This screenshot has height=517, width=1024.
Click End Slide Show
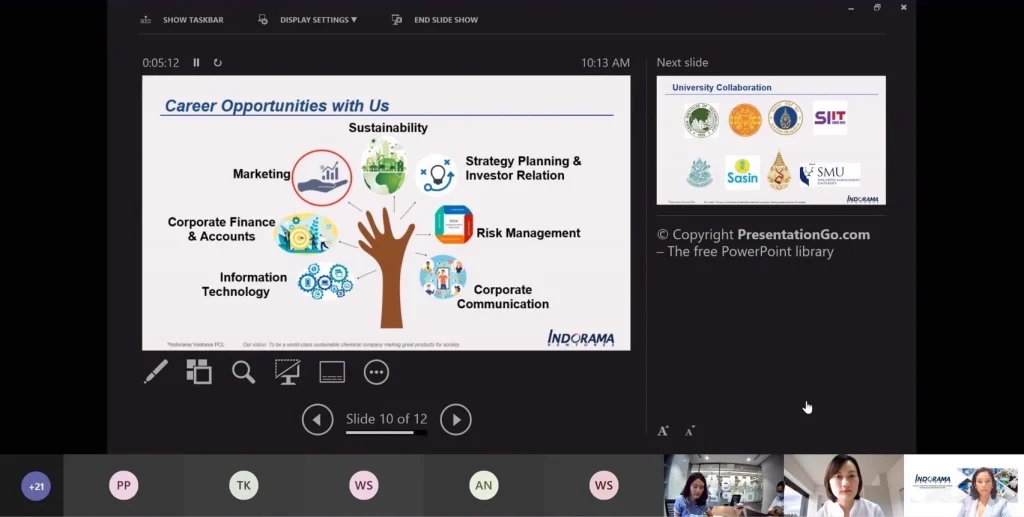pyautogui.click(x=436, y=20)
